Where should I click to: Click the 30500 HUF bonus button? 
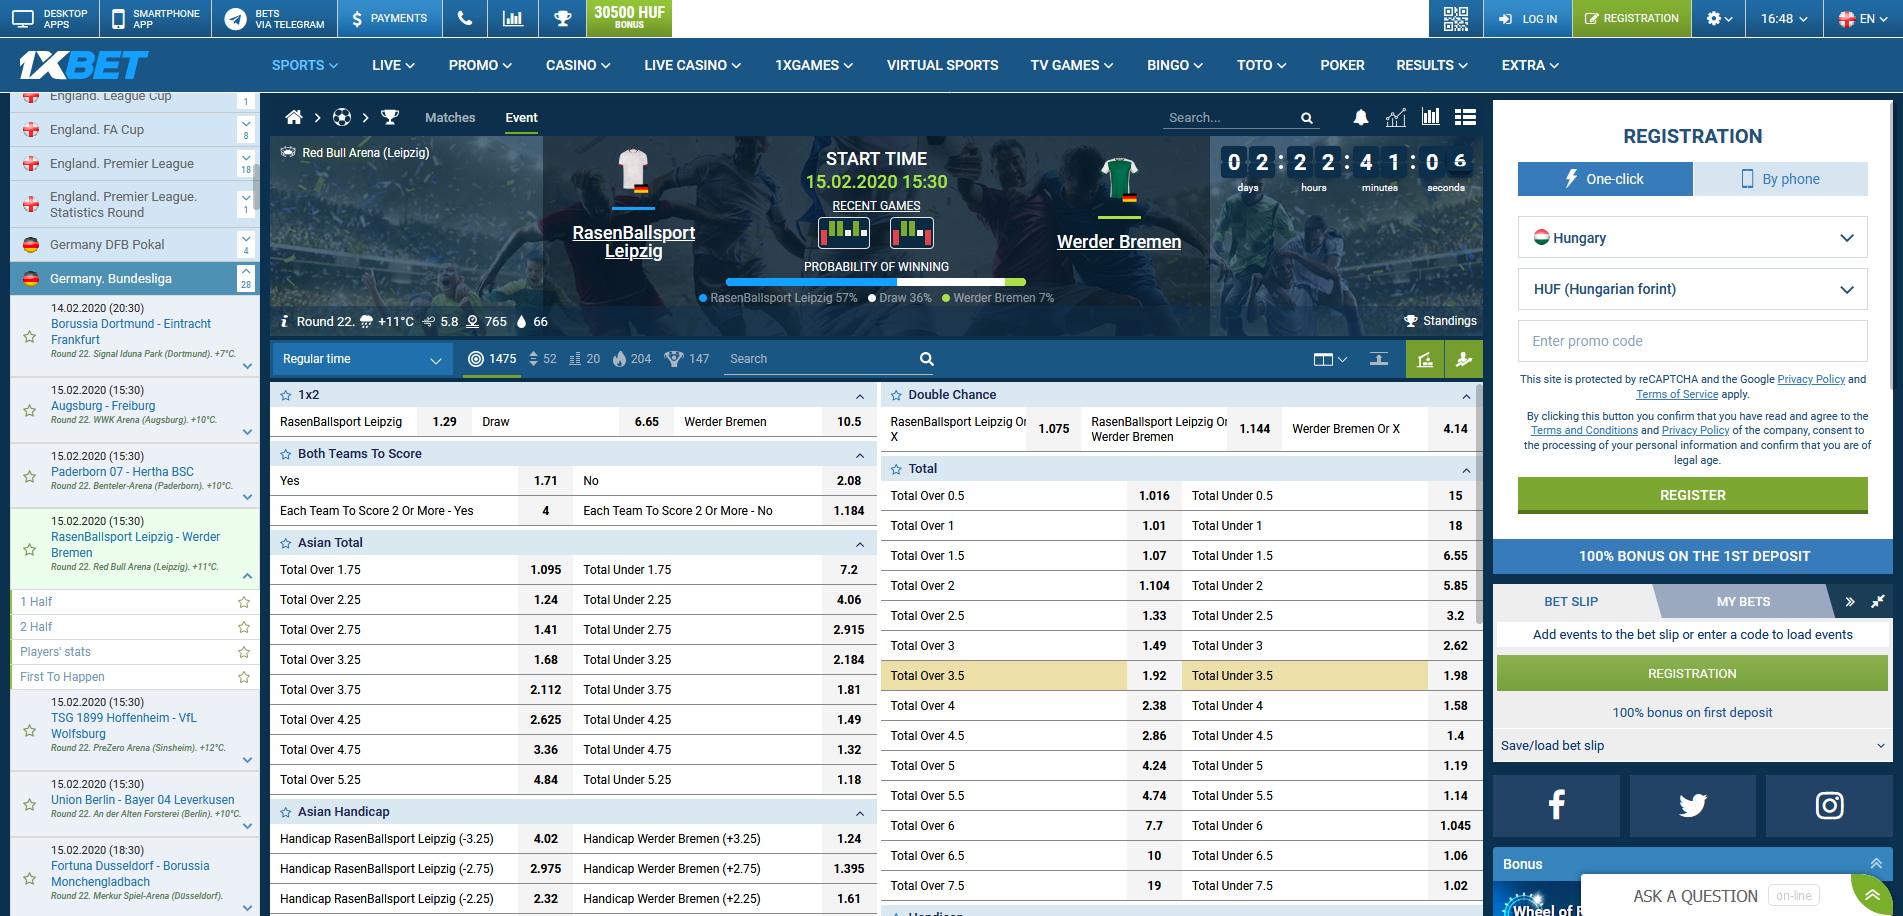(629, 18)
